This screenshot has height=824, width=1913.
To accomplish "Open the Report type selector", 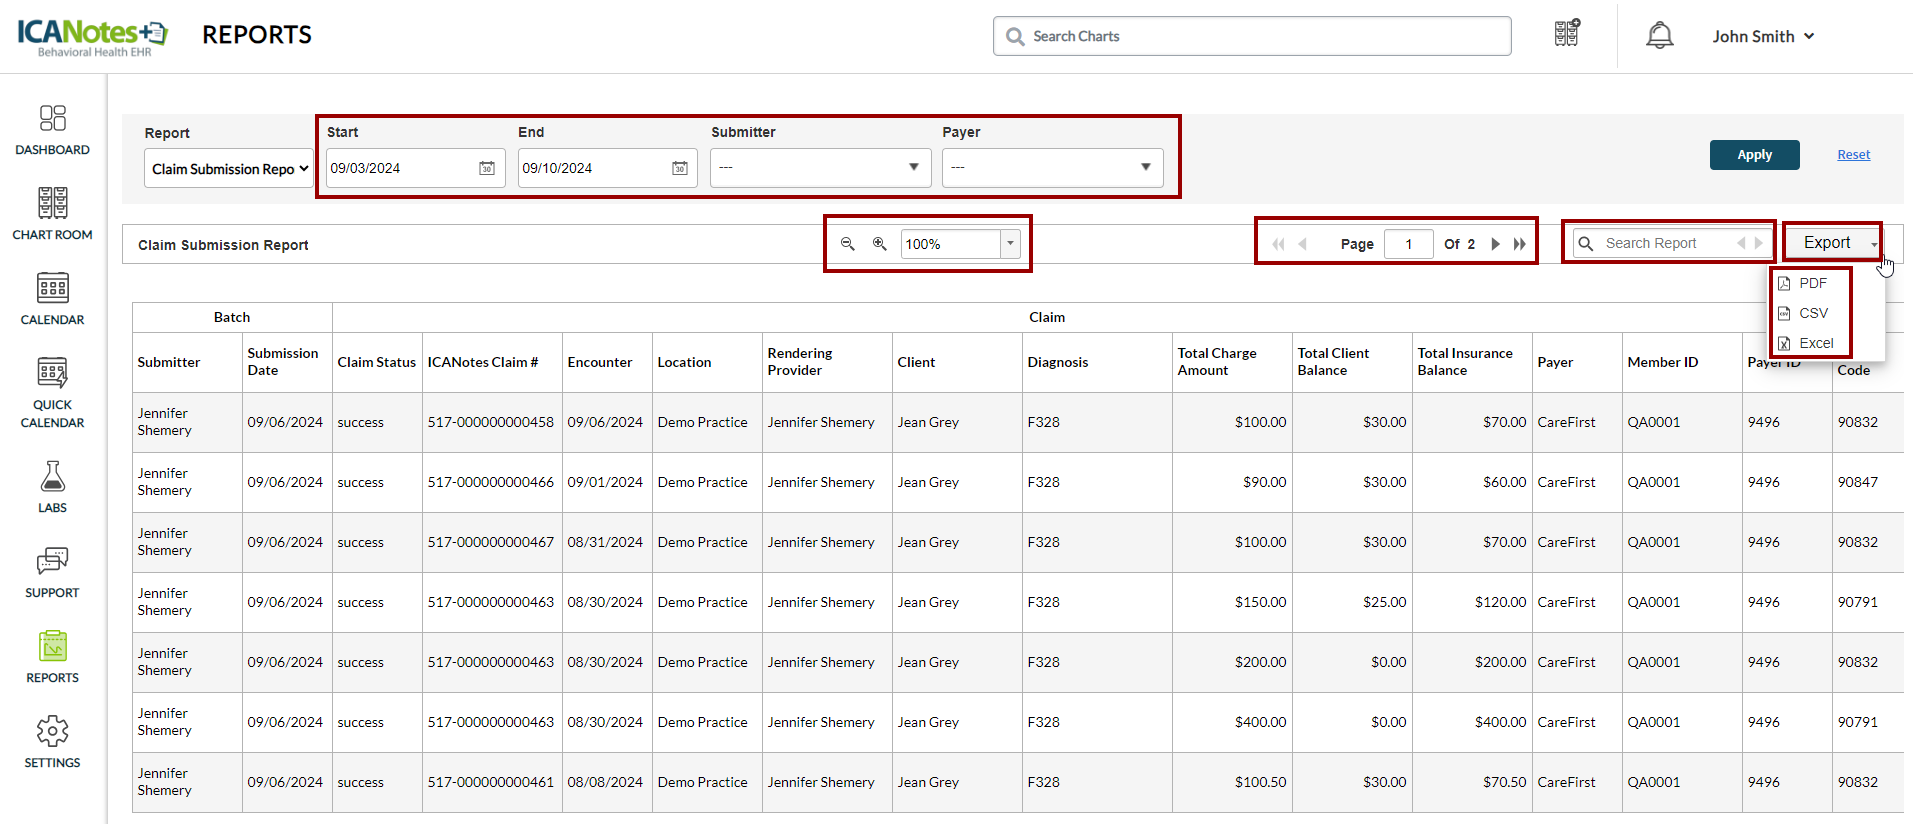I will click(229, 169).
